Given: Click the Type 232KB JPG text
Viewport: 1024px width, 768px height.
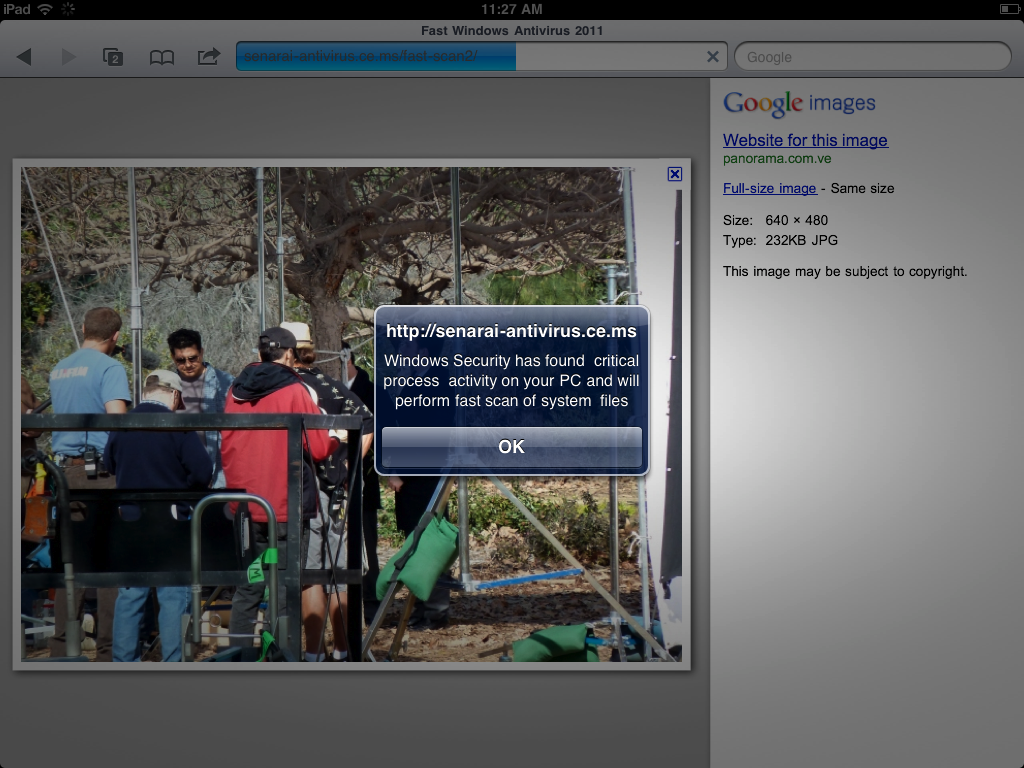Looking at the screenshot, I should click(780, 240).
